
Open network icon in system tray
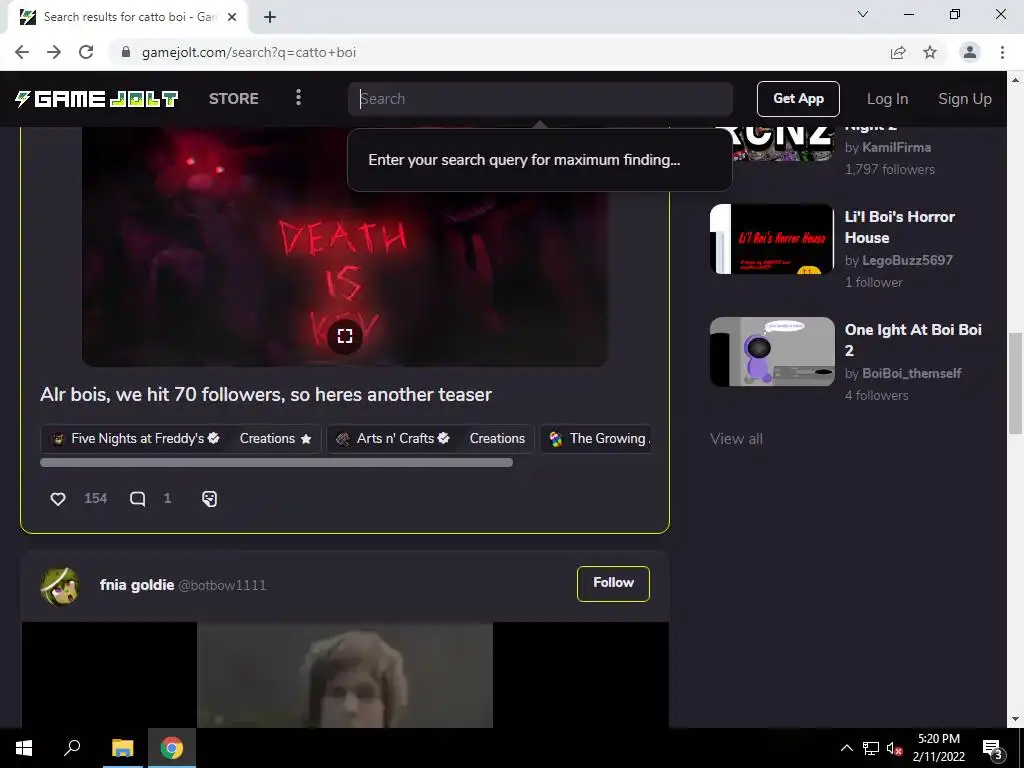tap(871, 748)
